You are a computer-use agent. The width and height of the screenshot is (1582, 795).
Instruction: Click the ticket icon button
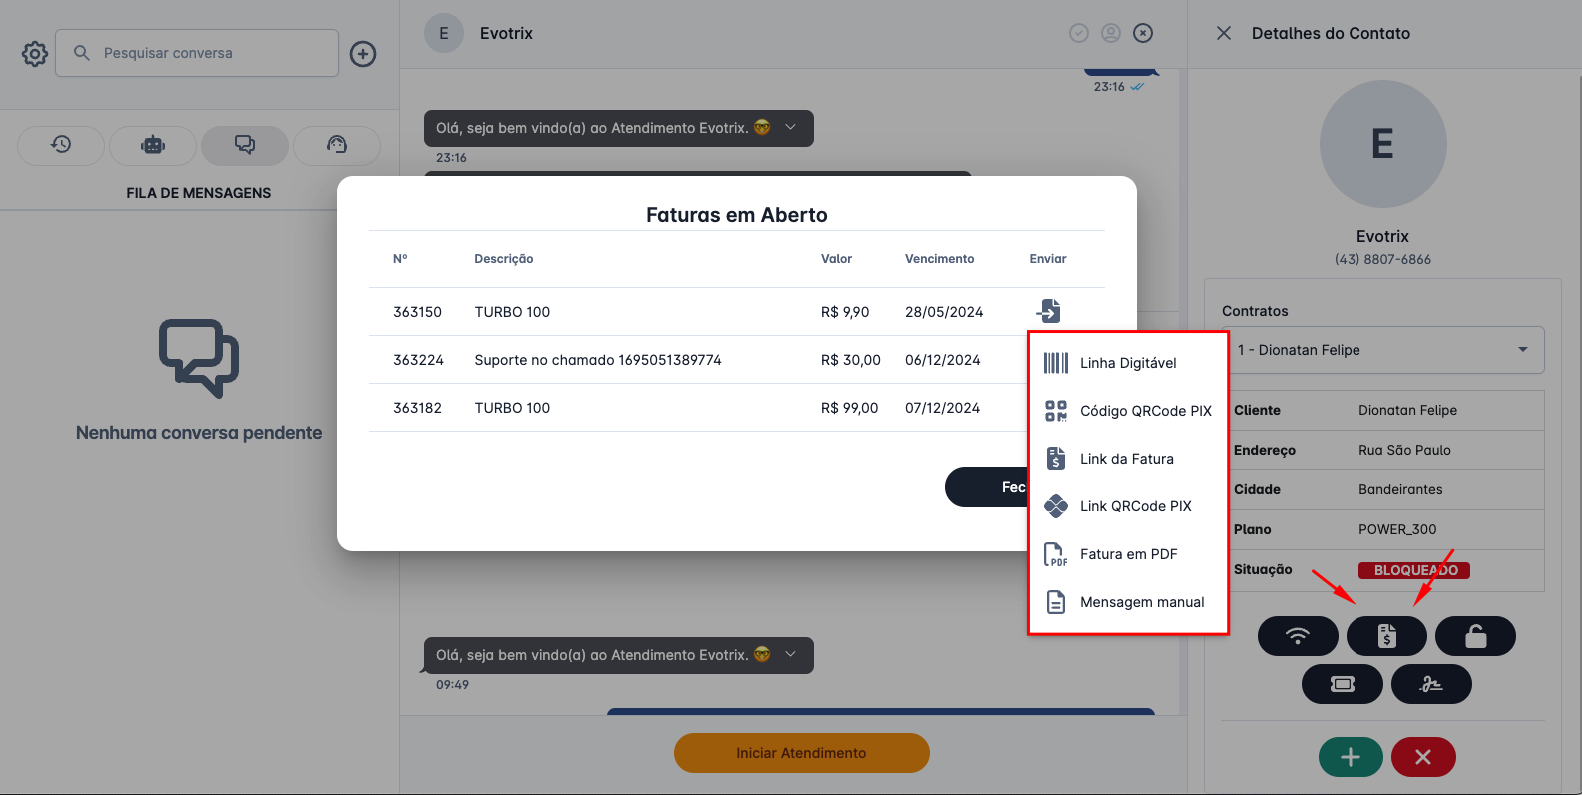click(1342, 684)
